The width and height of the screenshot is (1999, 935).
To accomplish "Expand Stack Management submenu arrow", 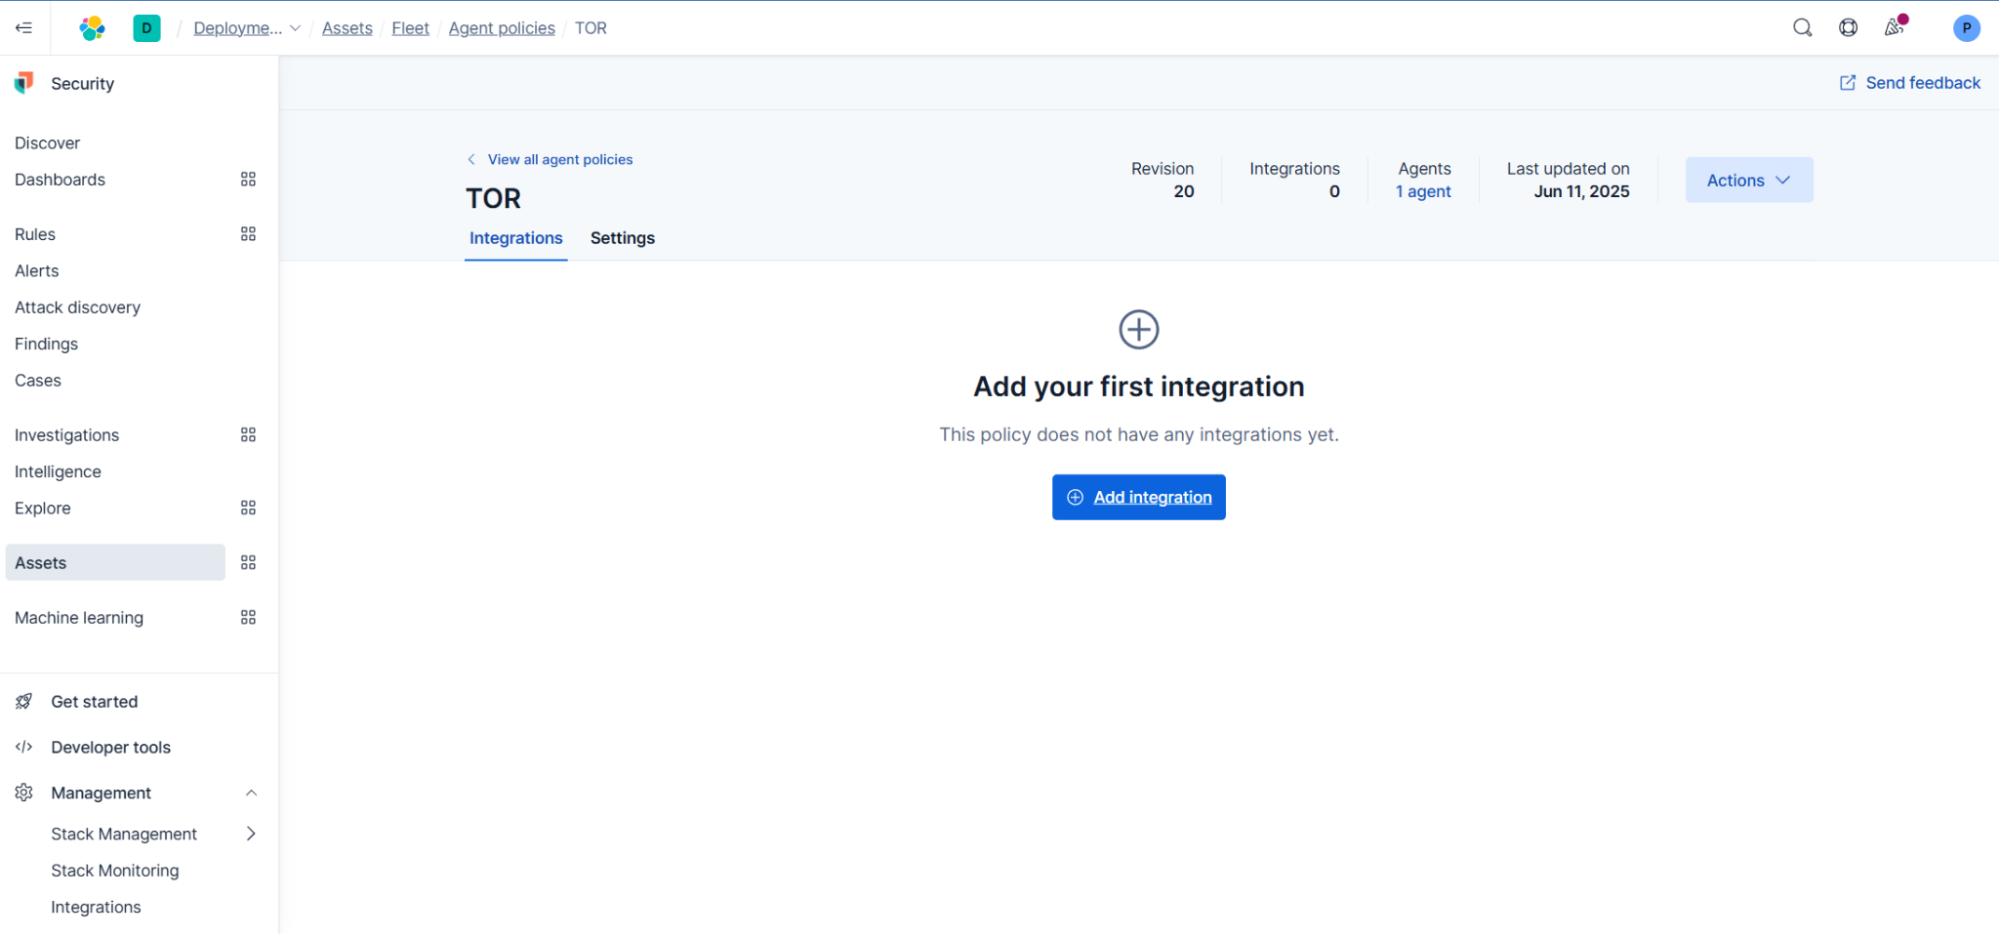I will 251,834.
